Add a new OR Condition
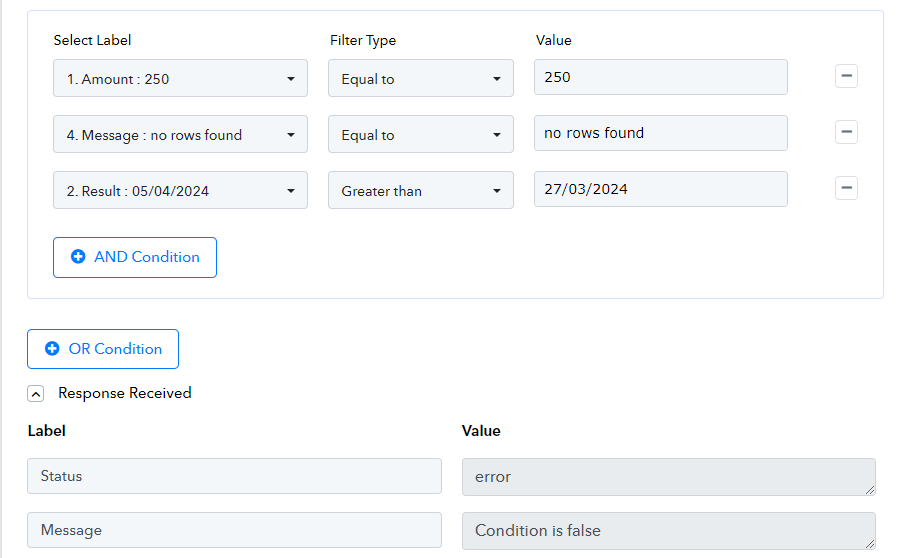 pyautogui.click(x=103, y=349)
